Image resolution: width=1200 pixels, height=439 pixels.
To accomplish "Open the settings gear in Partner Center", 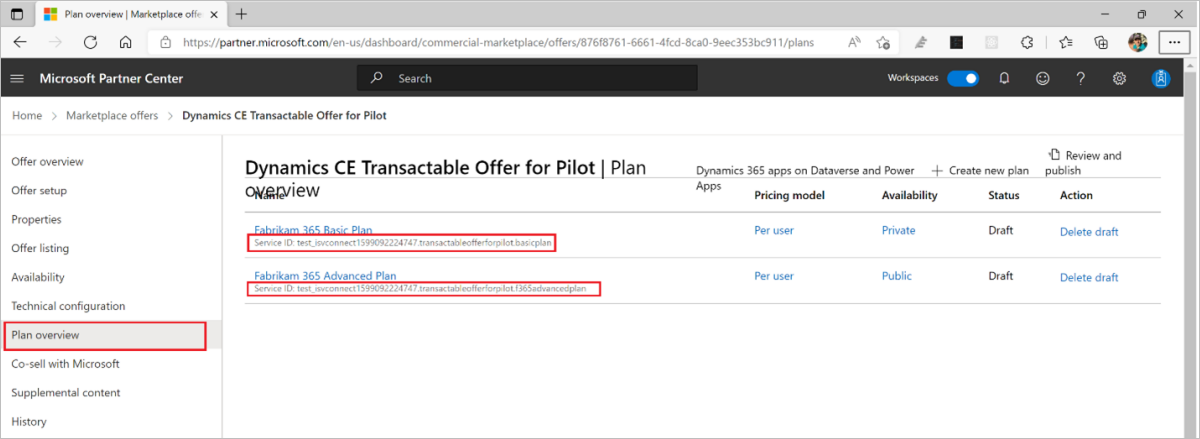I will [x=1120, y=79].
